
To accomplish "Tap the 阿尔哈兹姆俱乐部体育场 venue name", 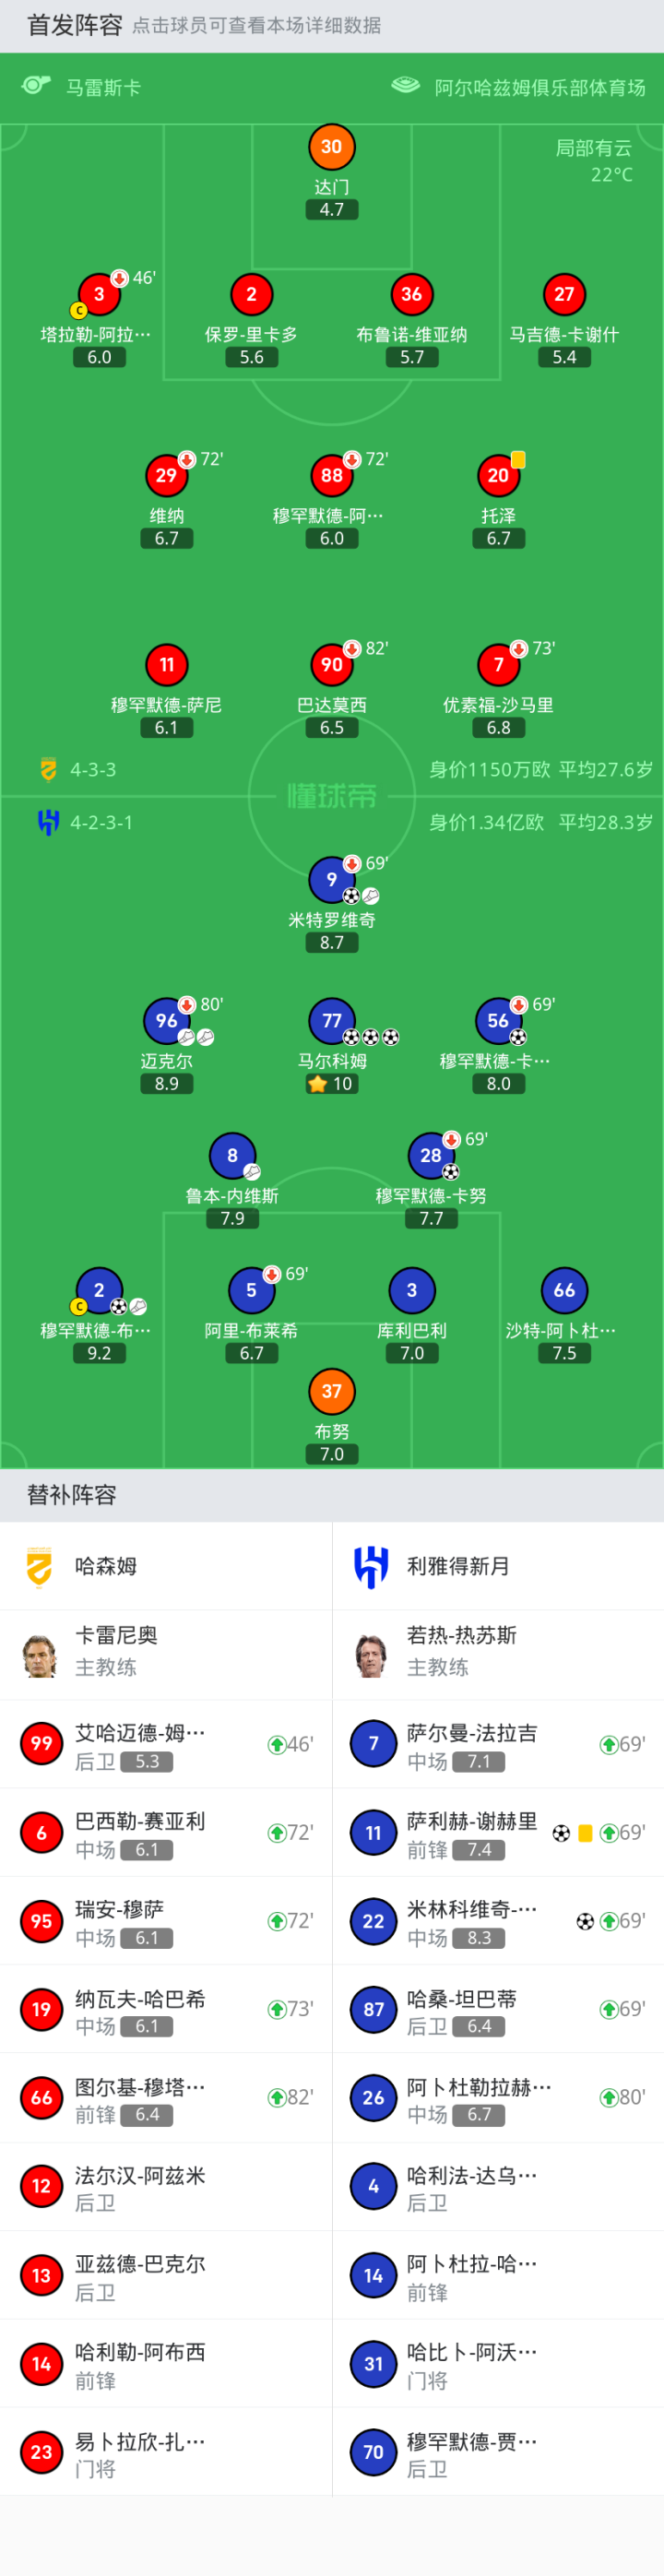I will point(539,88).
